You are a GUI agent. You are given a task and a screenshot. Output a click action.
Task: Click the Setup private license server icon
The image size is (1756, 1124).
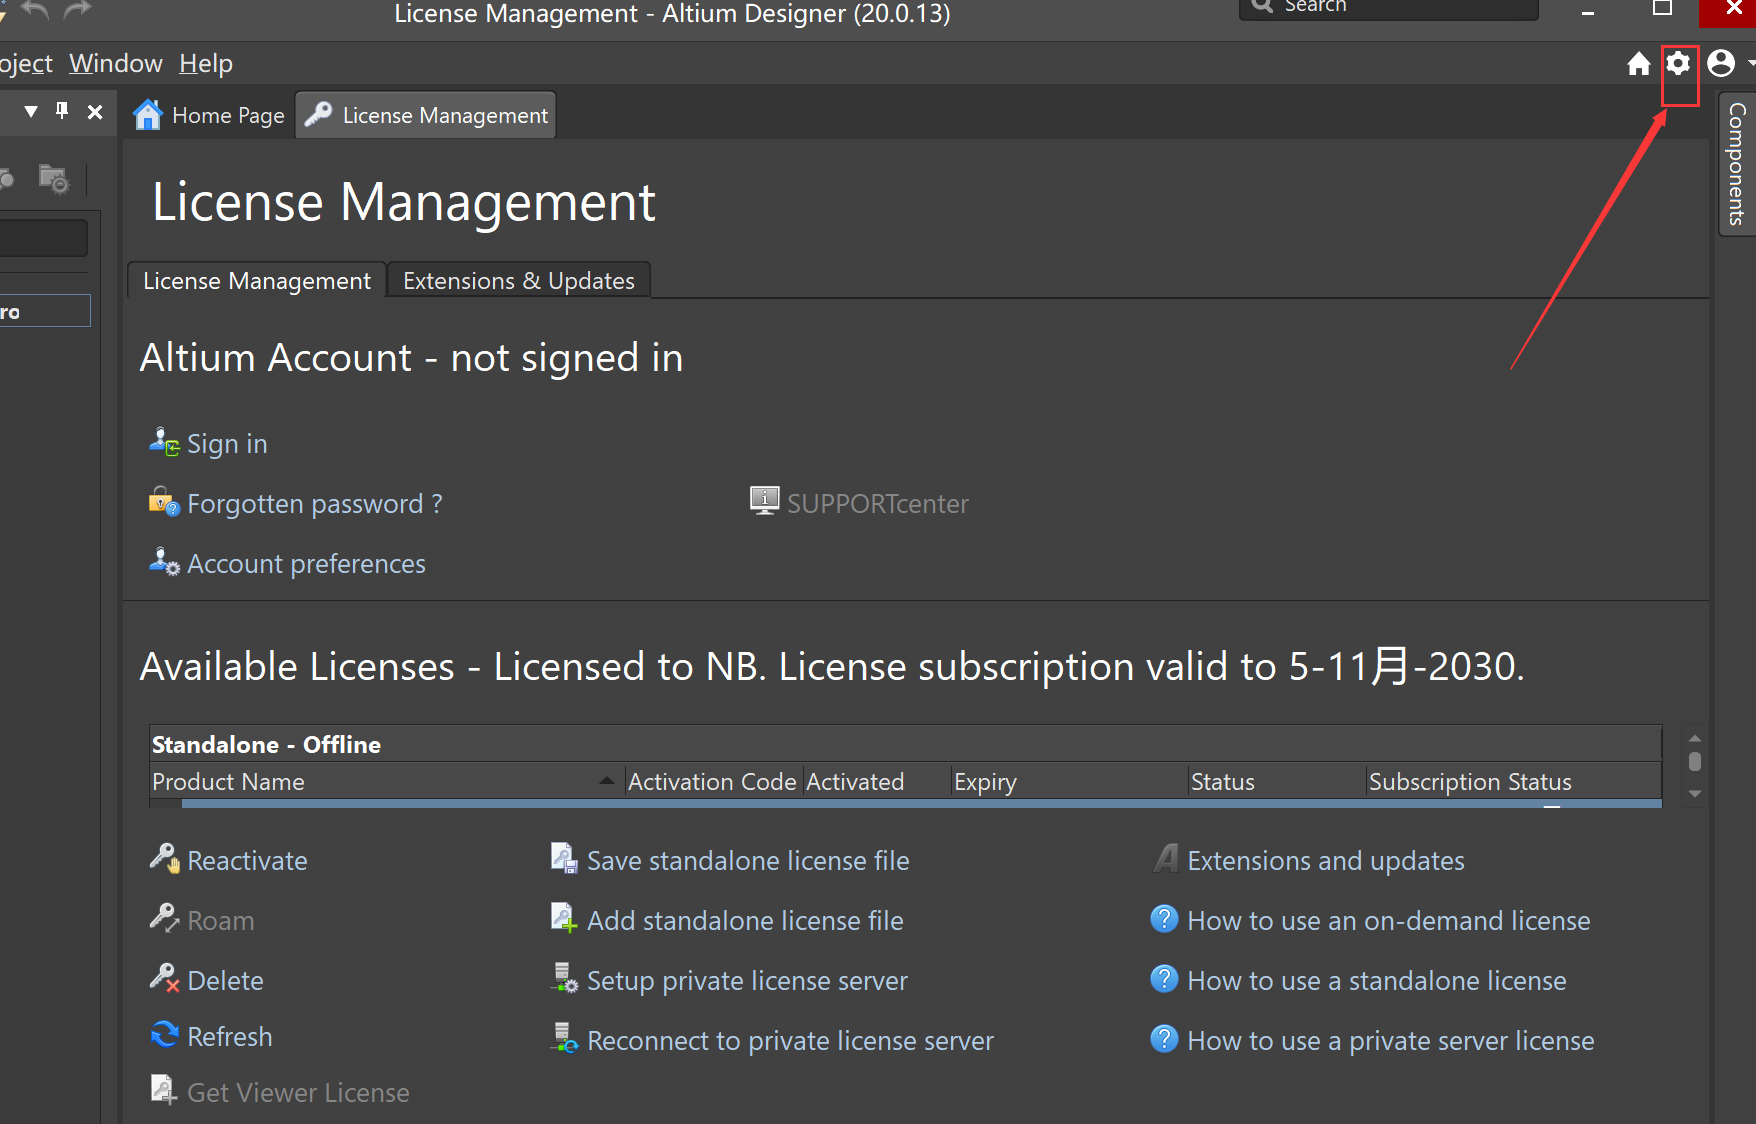(x=565, y=978)
